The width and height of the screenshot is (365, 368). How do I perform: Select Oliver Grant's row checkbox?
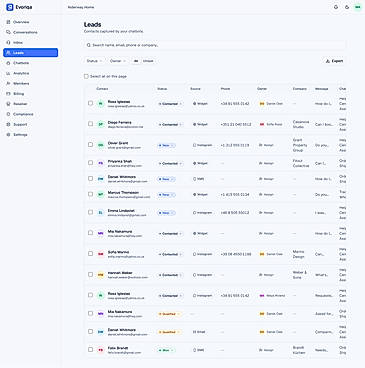pos(90,144)
